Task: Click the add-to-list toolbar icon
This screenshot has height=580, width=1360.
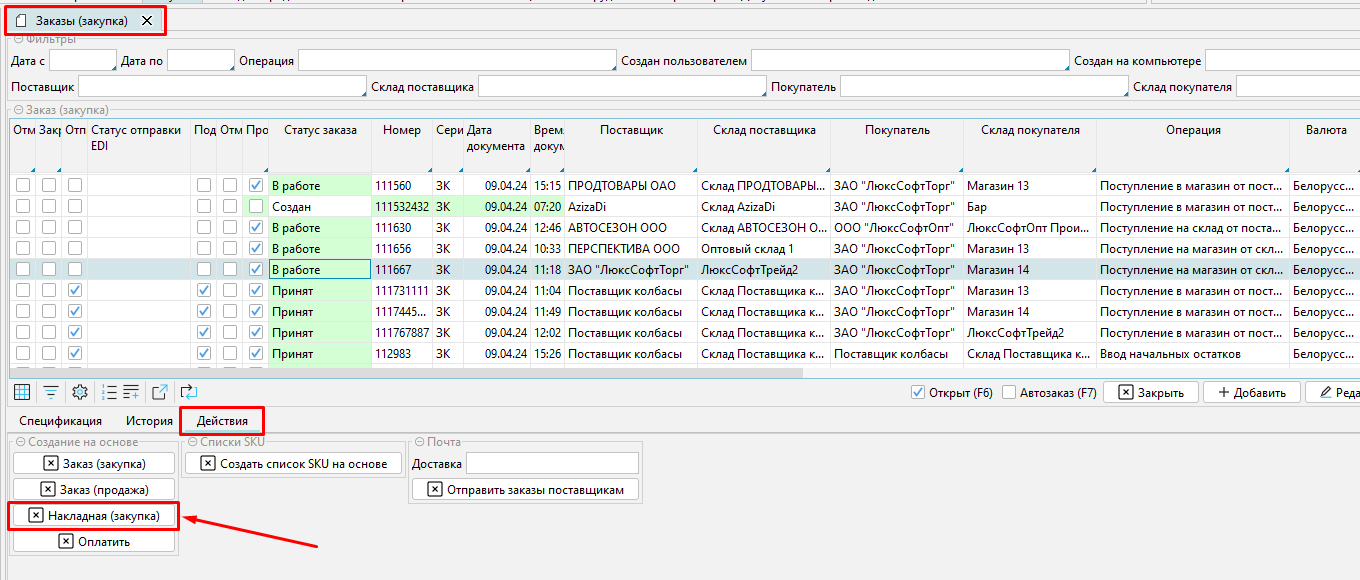Action: pyautogui.click(x=131, y=392)
